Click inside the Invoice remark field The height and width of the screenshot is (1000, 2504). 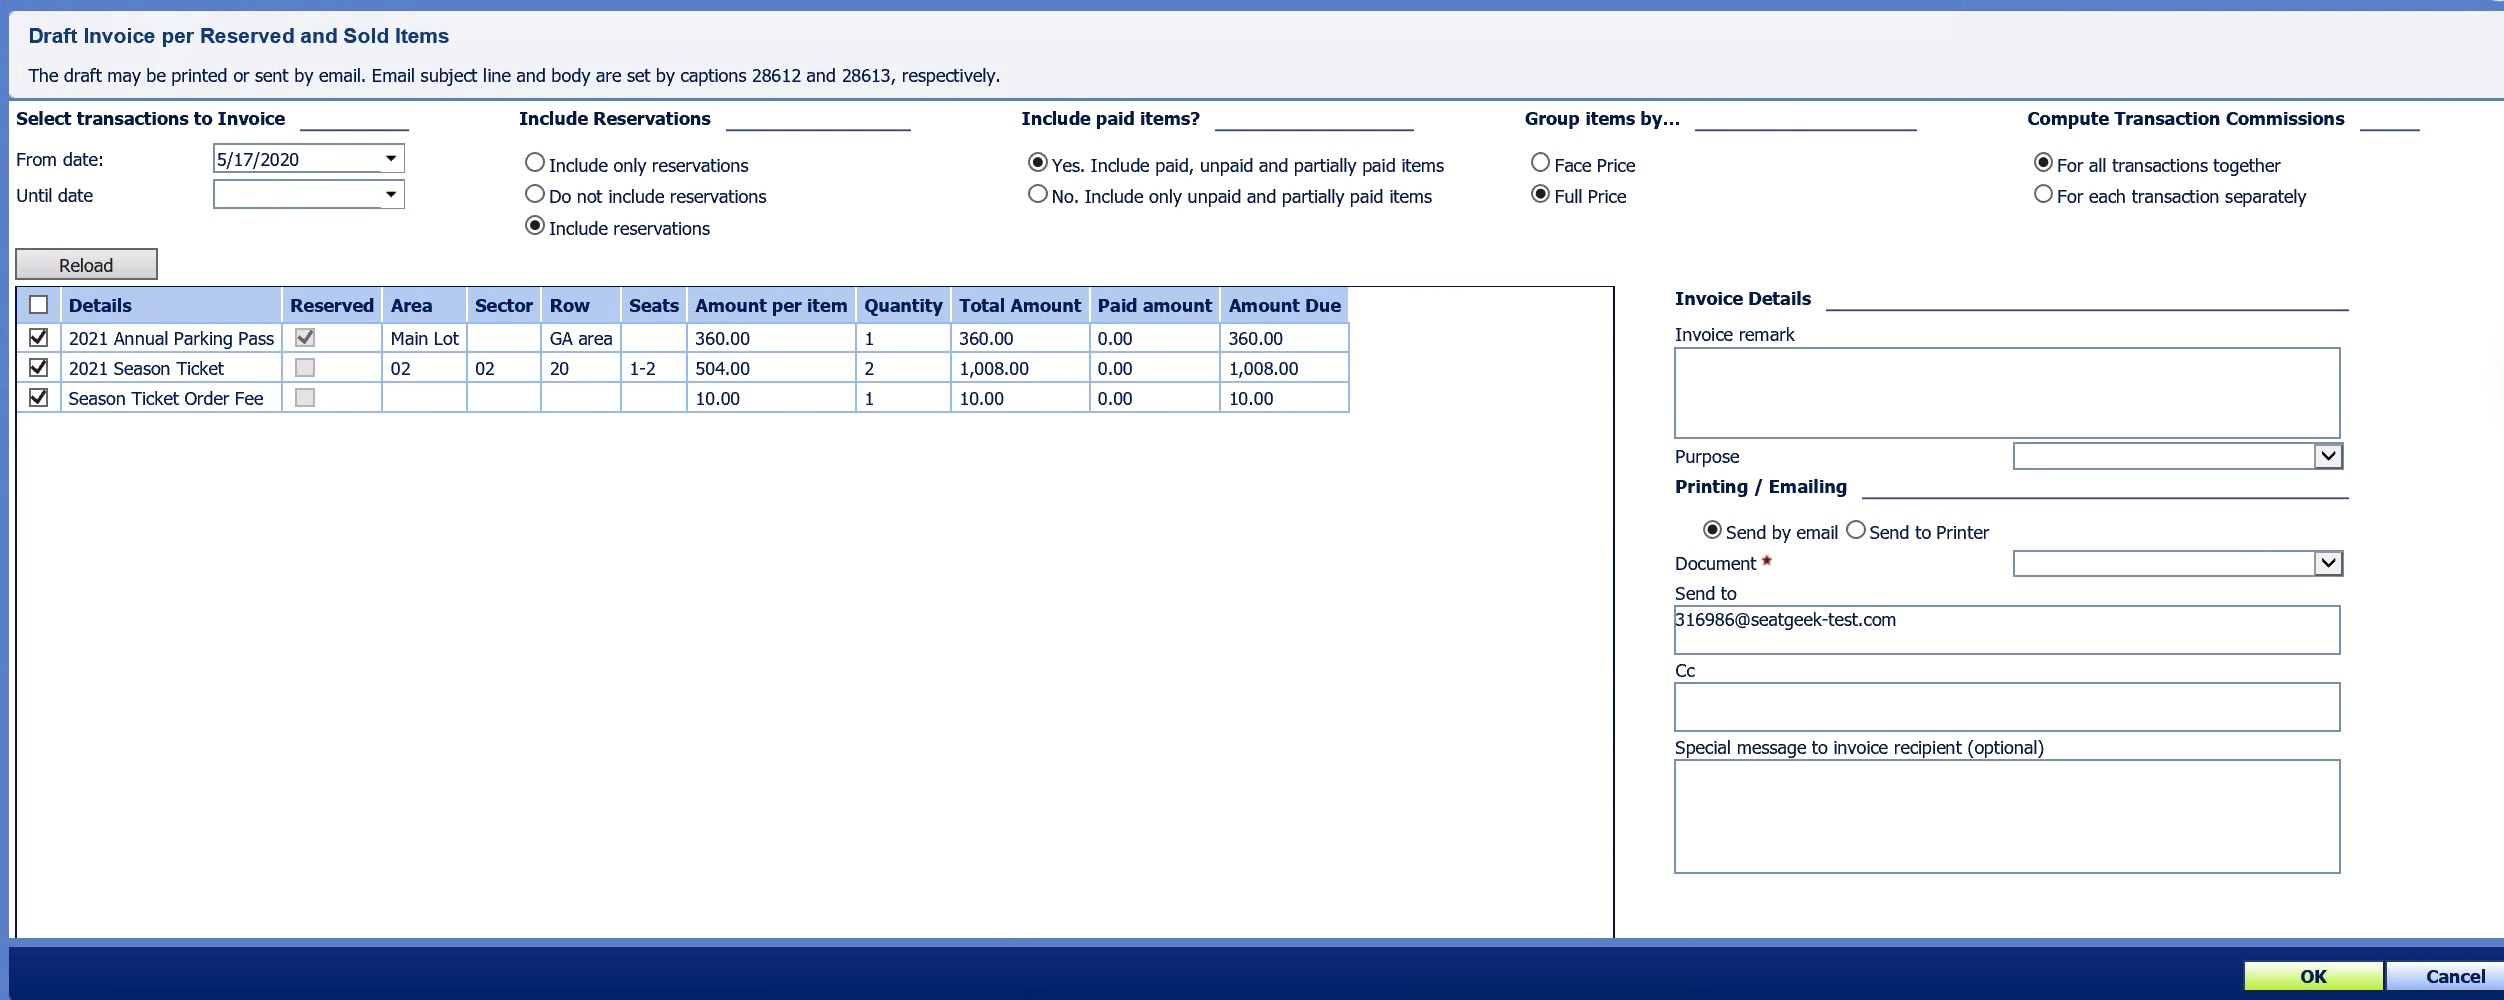point(2005,392)
